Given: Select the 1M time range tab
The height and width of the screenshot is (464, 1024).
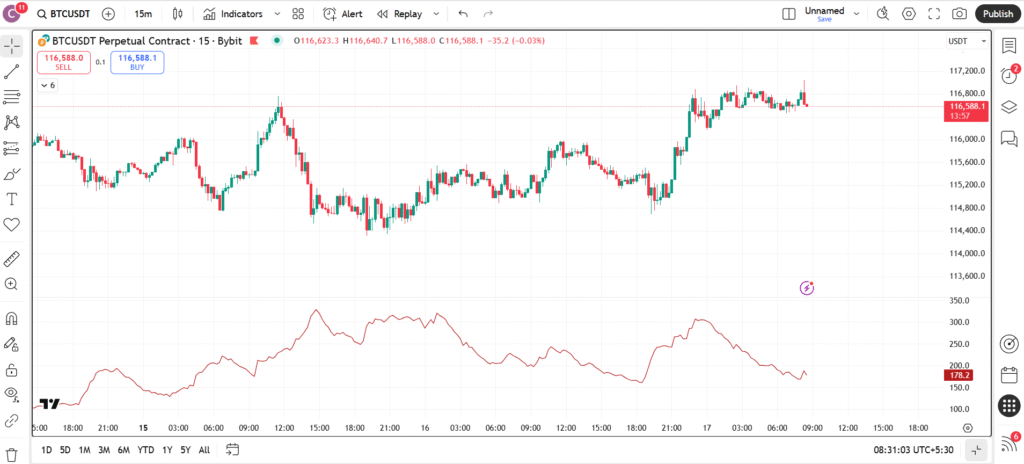Looking at the screenshot, I should click(x=85, y=450).
